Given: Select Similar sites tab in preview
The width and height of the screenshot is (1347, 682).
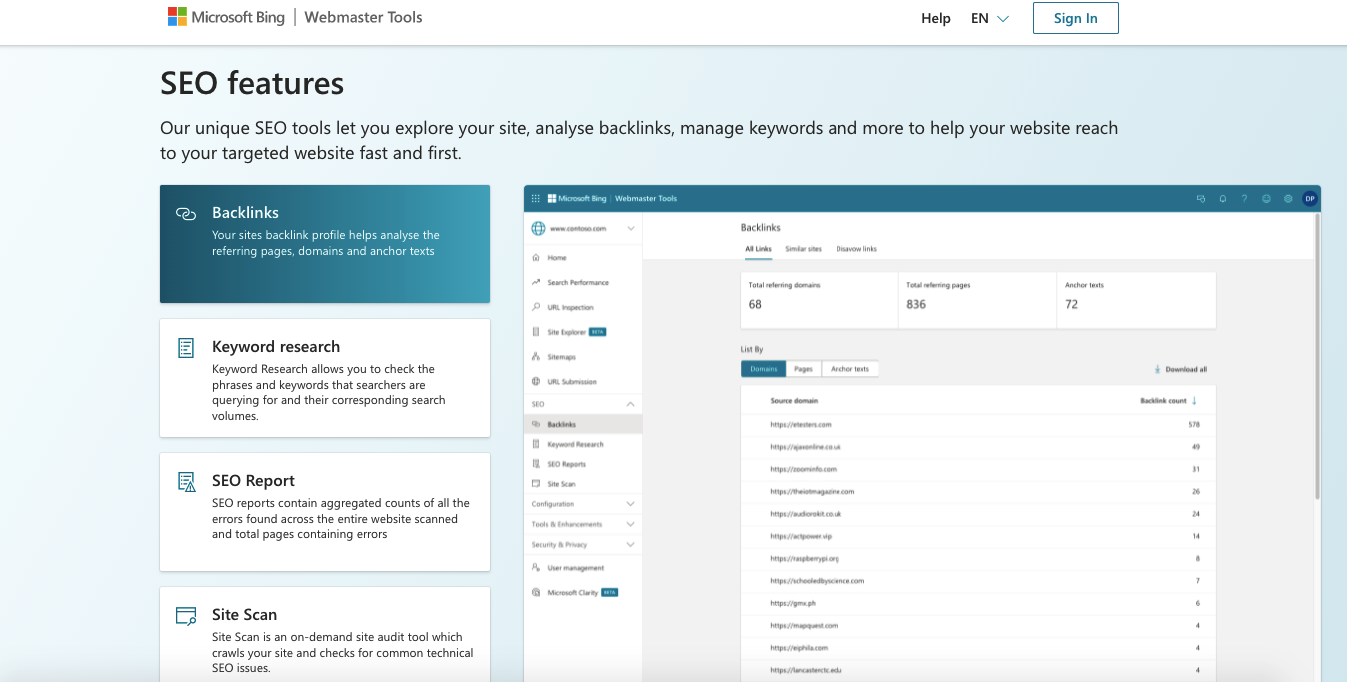Looking at the screenshot, I should pyautogui.click(x=803, y=249).
